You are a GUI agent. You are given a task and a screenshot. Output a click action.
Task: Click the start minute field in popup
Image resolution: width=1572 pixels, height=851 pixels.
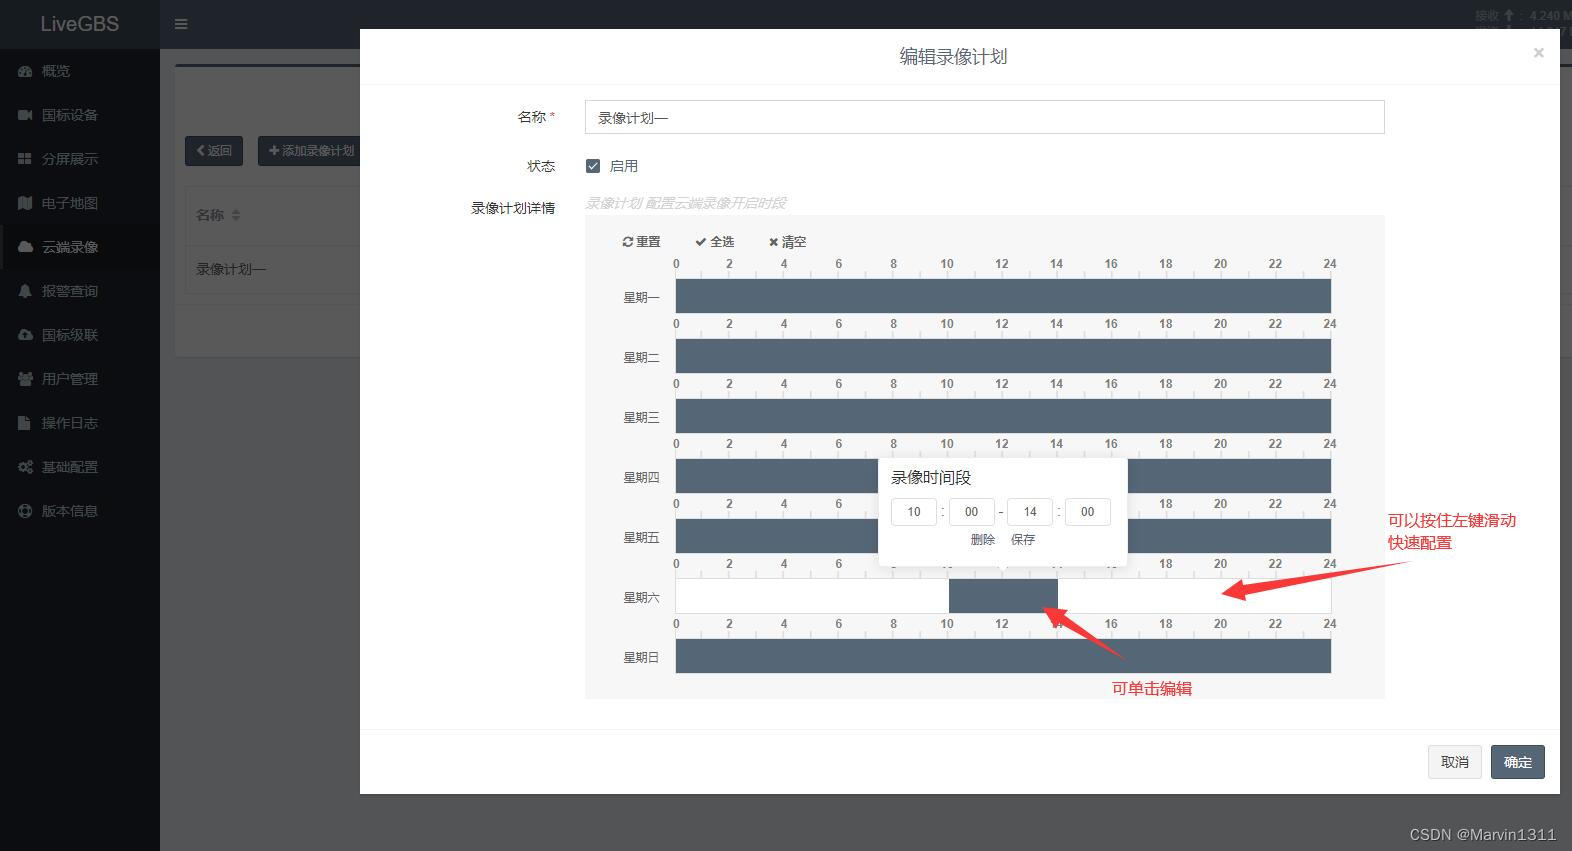click(971, 512)
